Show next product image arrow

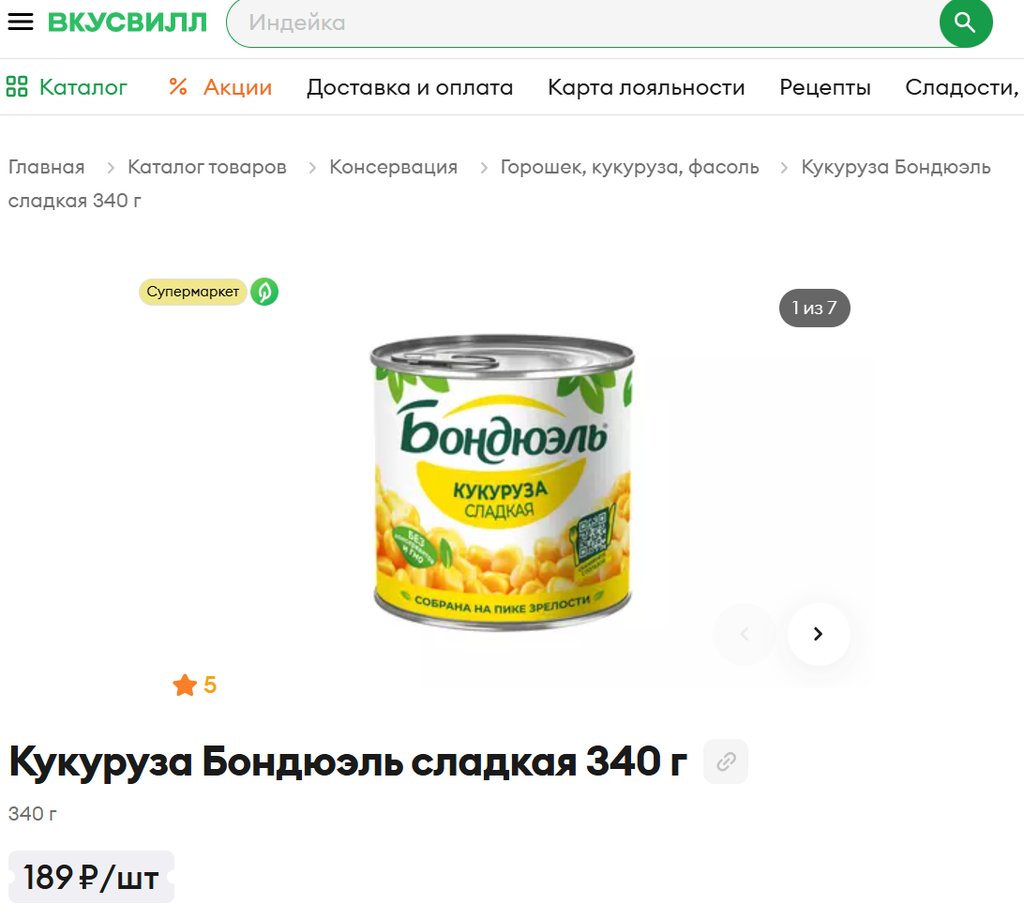[818, 634]
